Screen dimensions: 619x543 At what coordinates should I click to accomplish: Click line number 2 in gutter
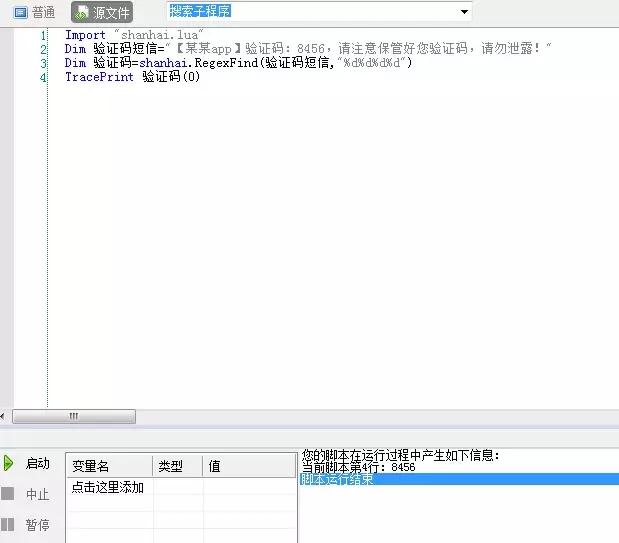point(43,49)
